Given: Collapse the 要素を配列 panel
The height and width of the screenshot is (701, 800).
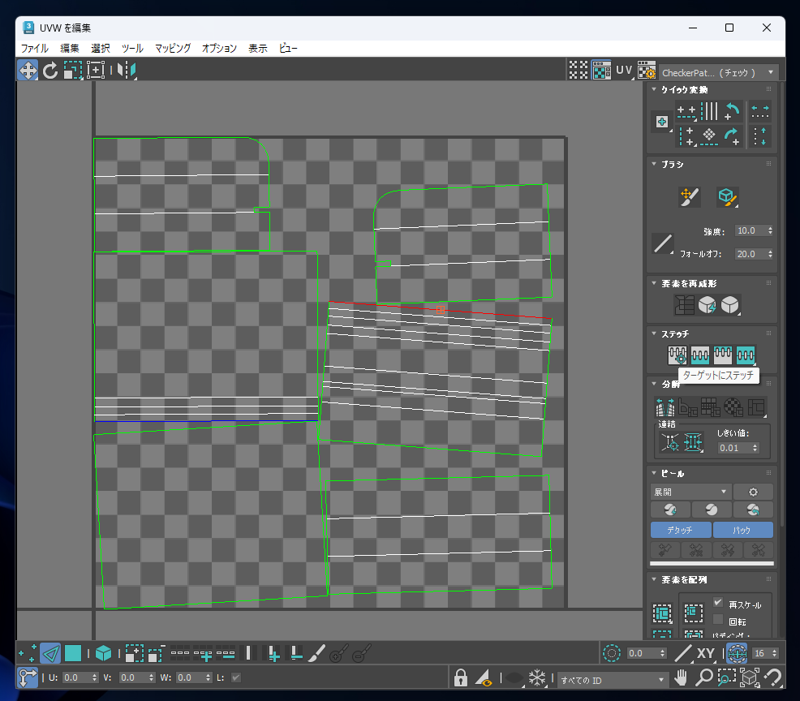Looking at the screenshot, I should (654, 579).
